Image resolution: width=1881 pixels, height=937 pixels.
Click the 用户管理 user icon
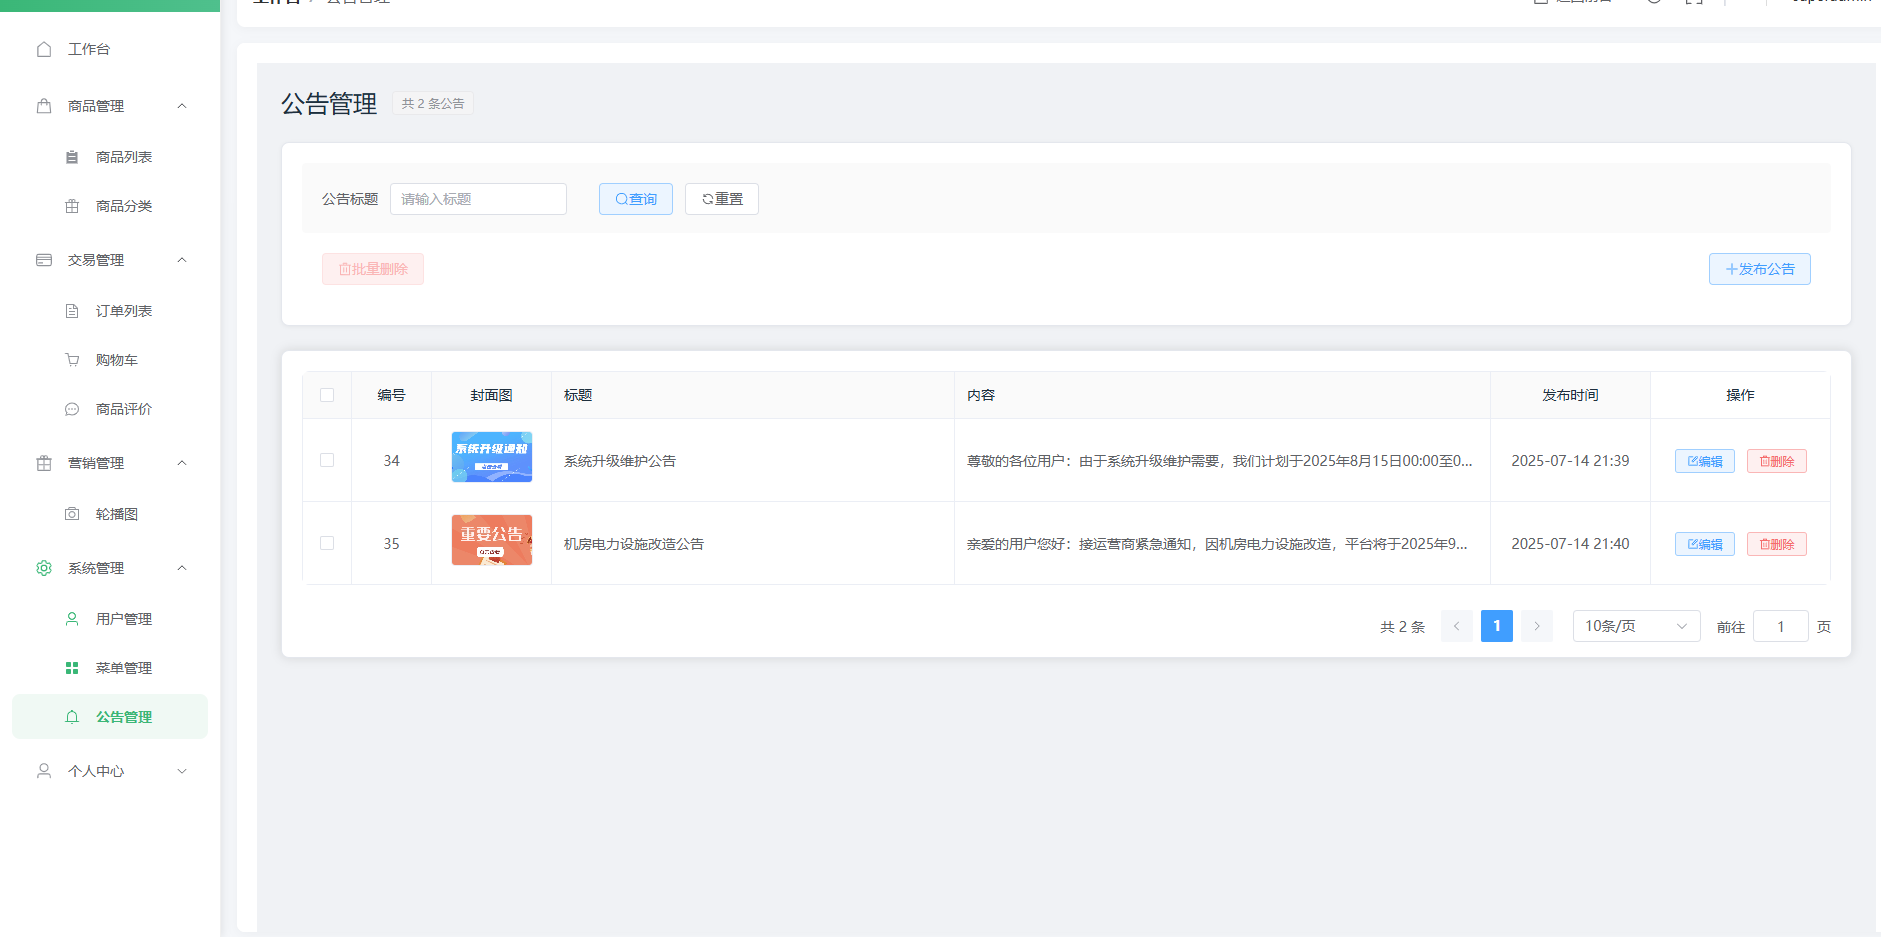coord(72,619)
